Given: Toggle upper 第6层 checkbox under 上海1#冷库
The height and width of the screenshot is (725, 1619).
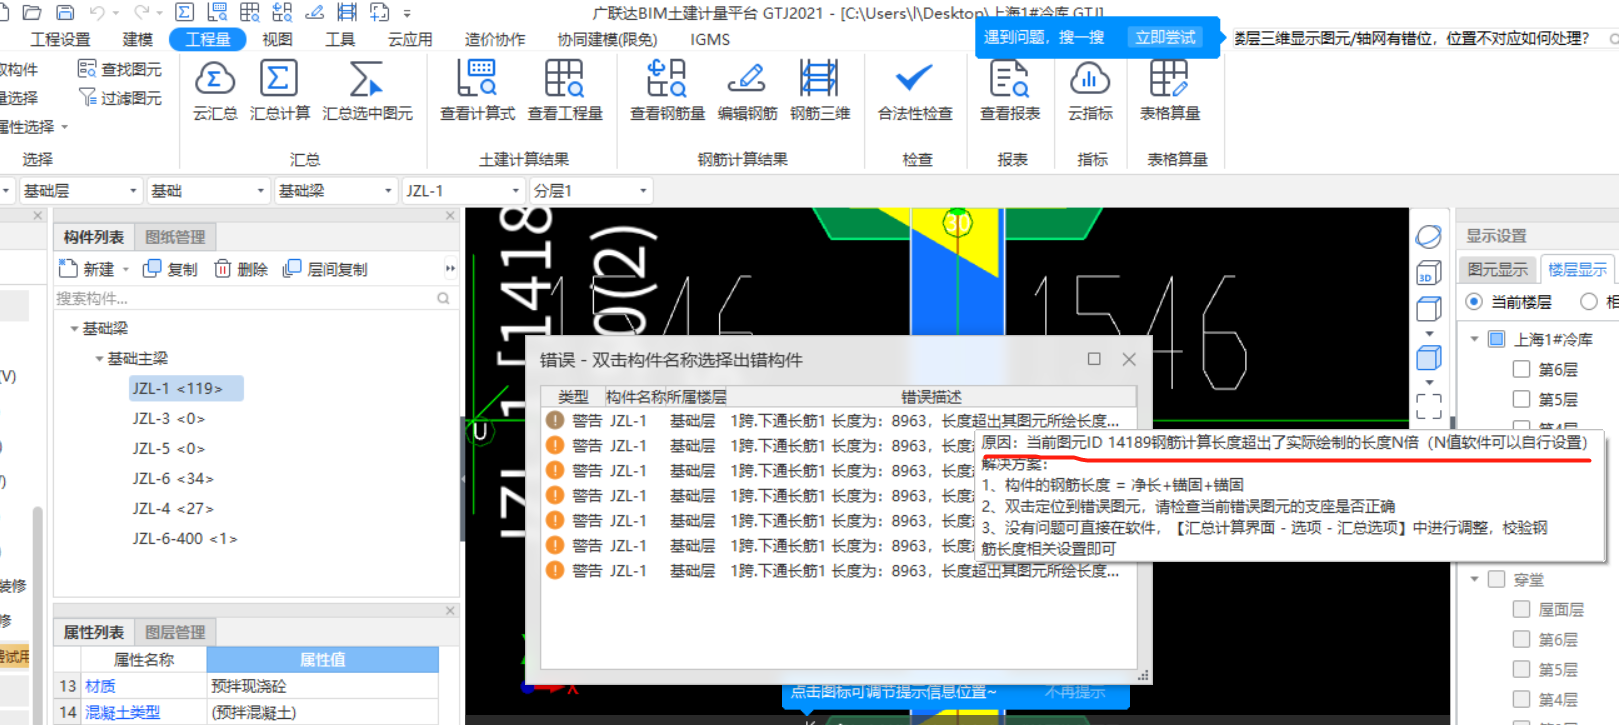Looking at the screenshot, I should click(1522, 369).
